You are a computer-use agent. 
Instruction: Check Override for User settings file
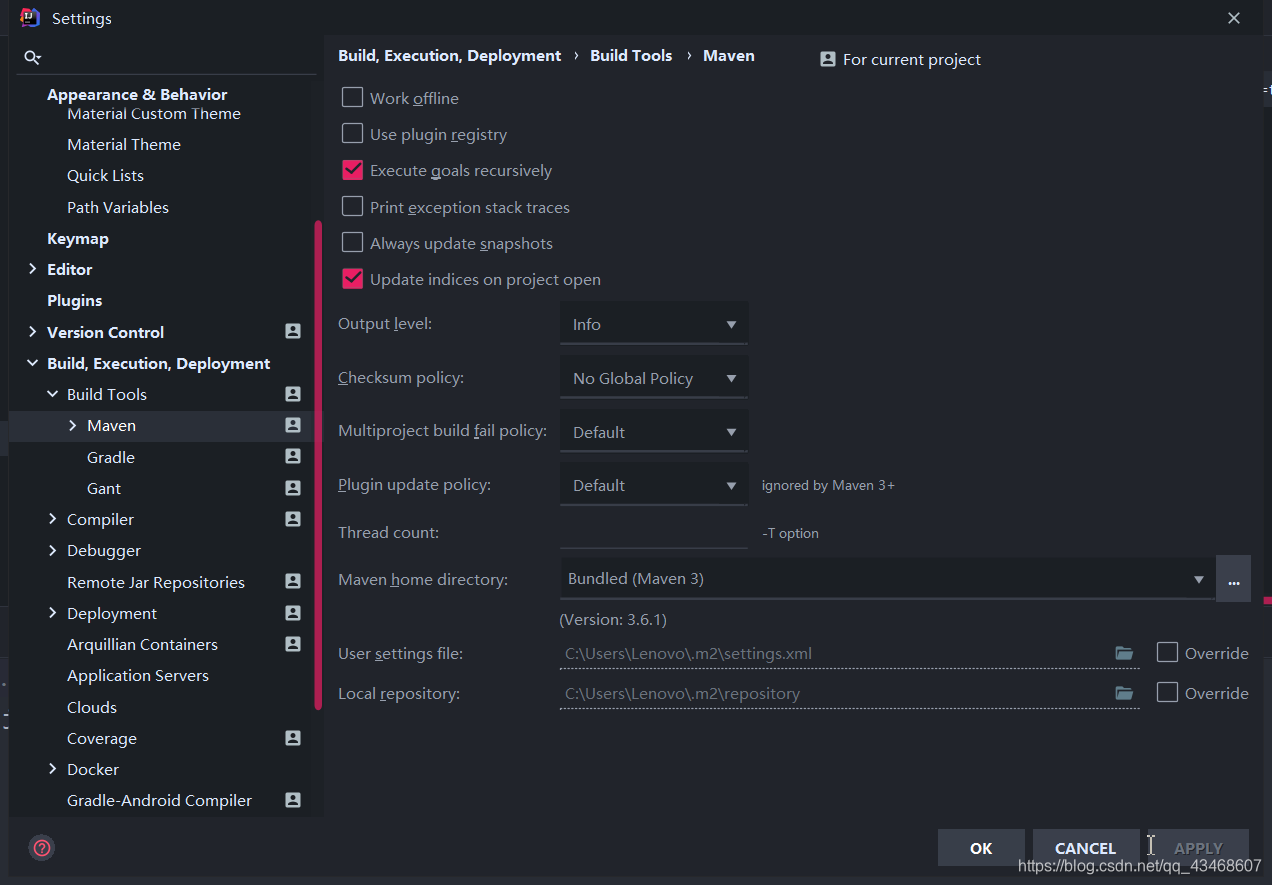click(x=1167, y=652)
